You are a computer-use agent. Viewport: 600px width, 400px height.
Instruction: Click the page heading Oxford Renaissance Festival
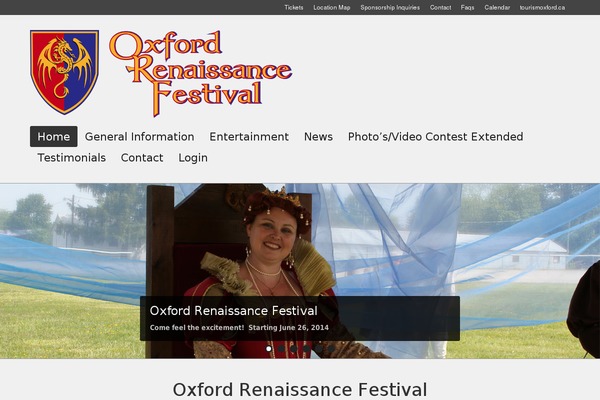point(300,390)
